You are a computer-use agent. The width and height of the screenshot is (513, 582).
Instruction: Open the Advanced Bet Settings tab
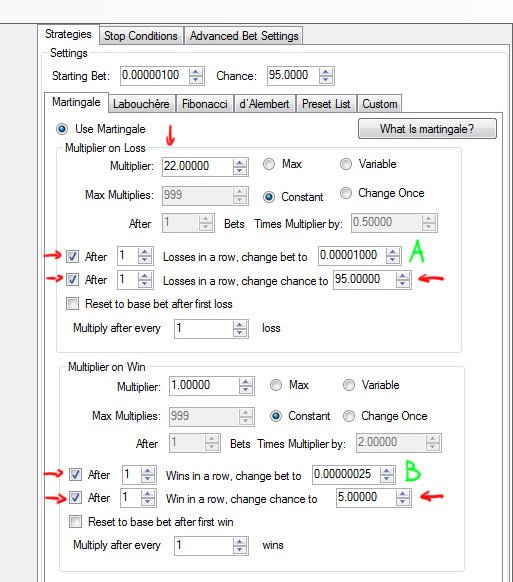point(244,36)
